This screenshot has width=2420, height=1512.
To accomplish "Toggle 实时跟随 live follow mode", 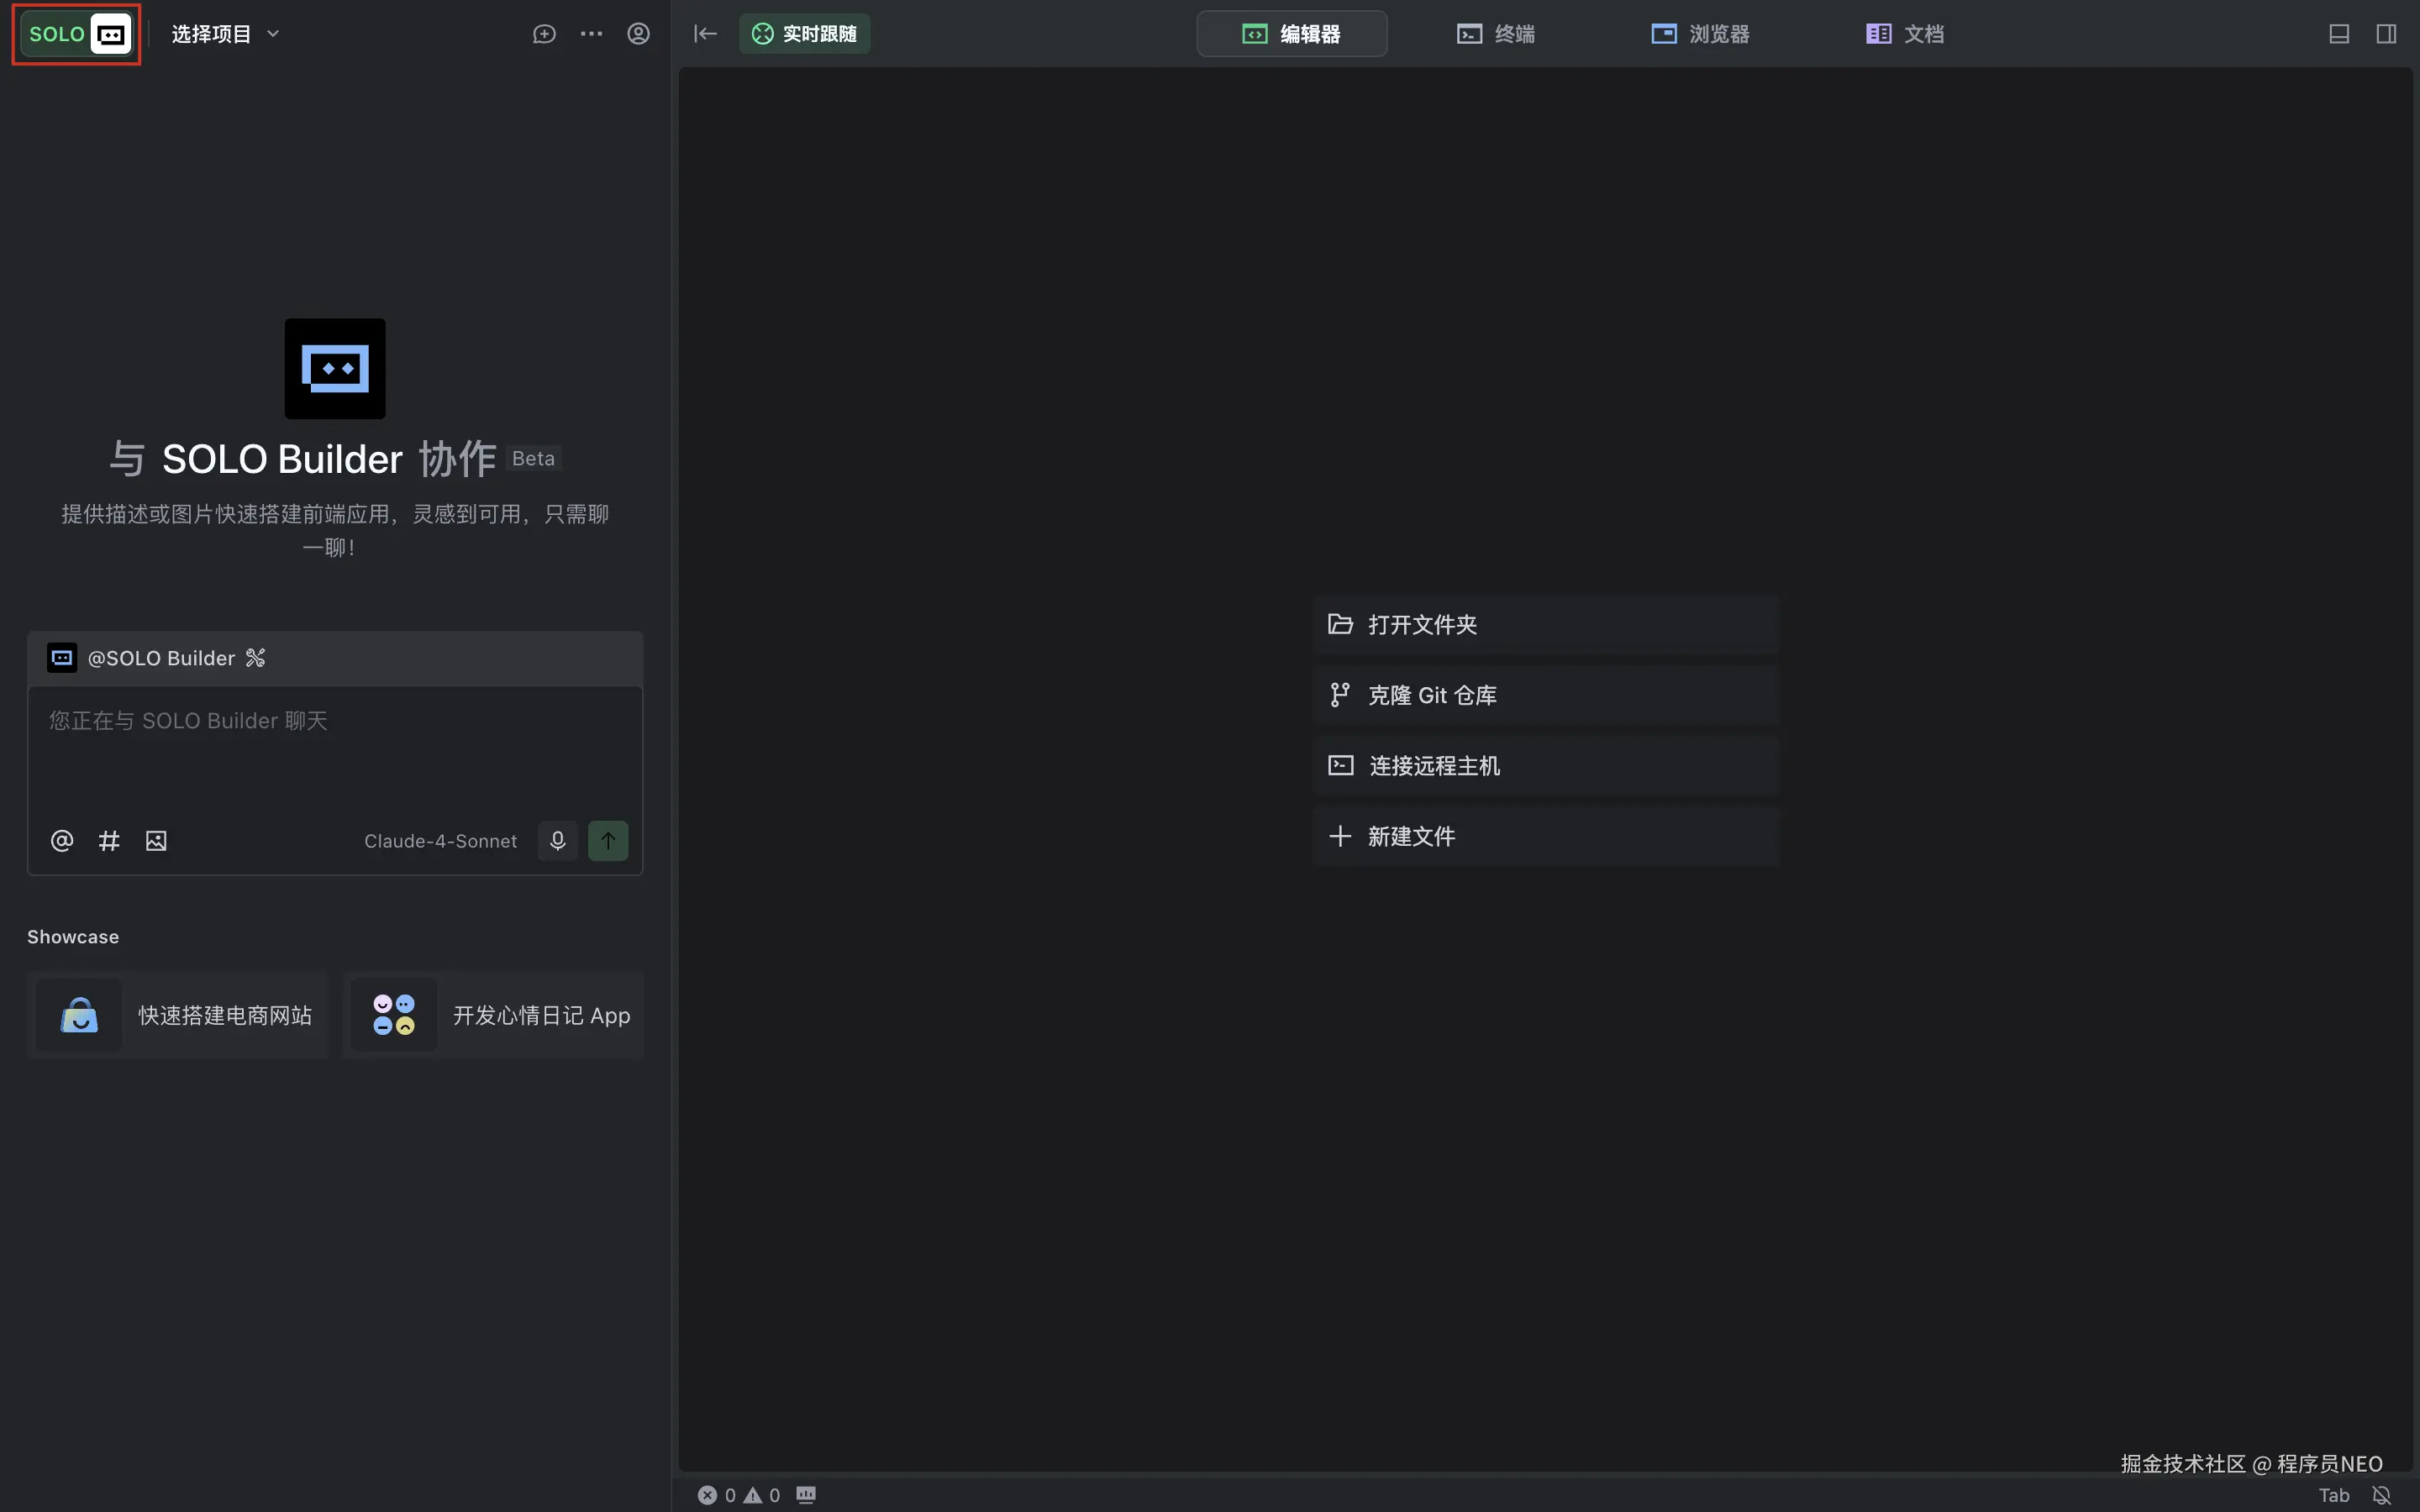I will click(x=804, y=34).
